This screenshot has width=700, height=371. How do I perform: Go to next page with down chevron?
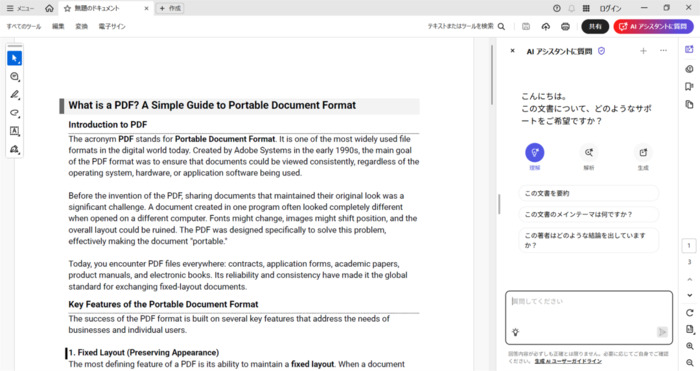pyautogui.click(x=690, y=295)
